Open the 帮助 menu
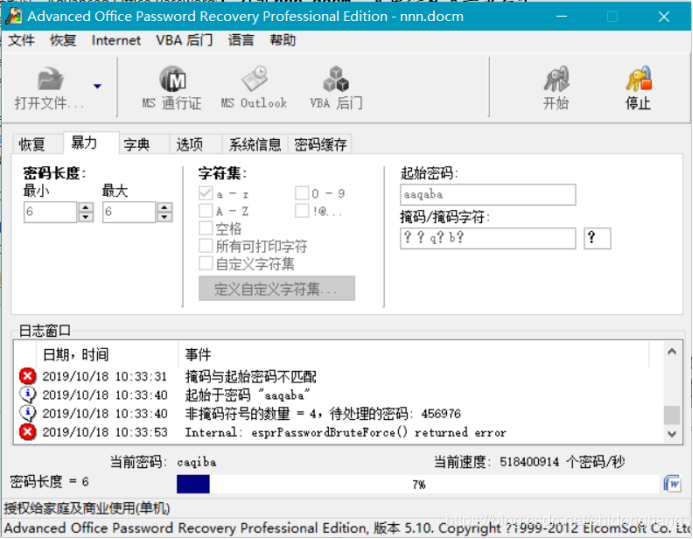Image resolution: width=693 pixels, height=539 pixels. (282, 40)
